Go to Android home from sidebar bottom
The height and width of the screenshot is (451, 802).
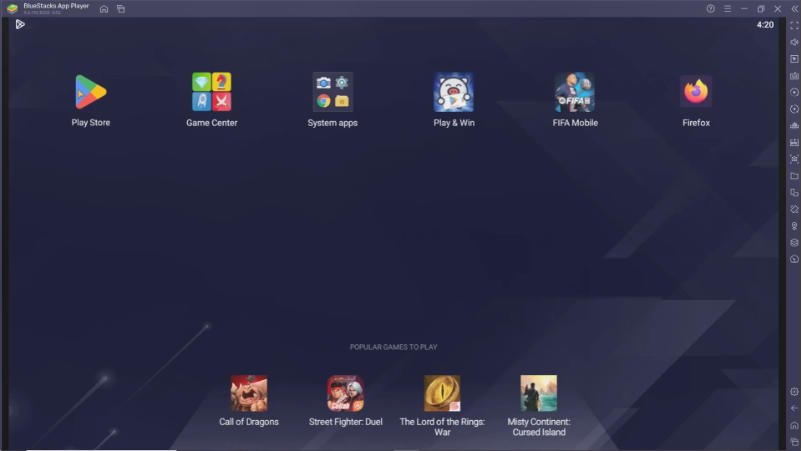[794, 425]
